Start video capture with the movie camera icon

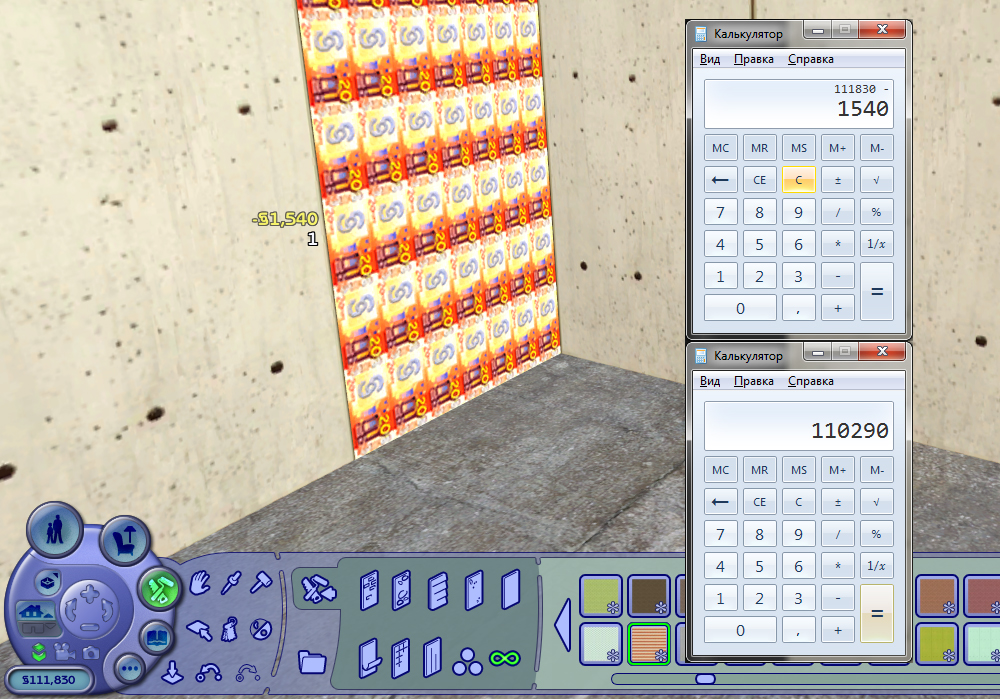pyautogui.click(x=62, y=651)
